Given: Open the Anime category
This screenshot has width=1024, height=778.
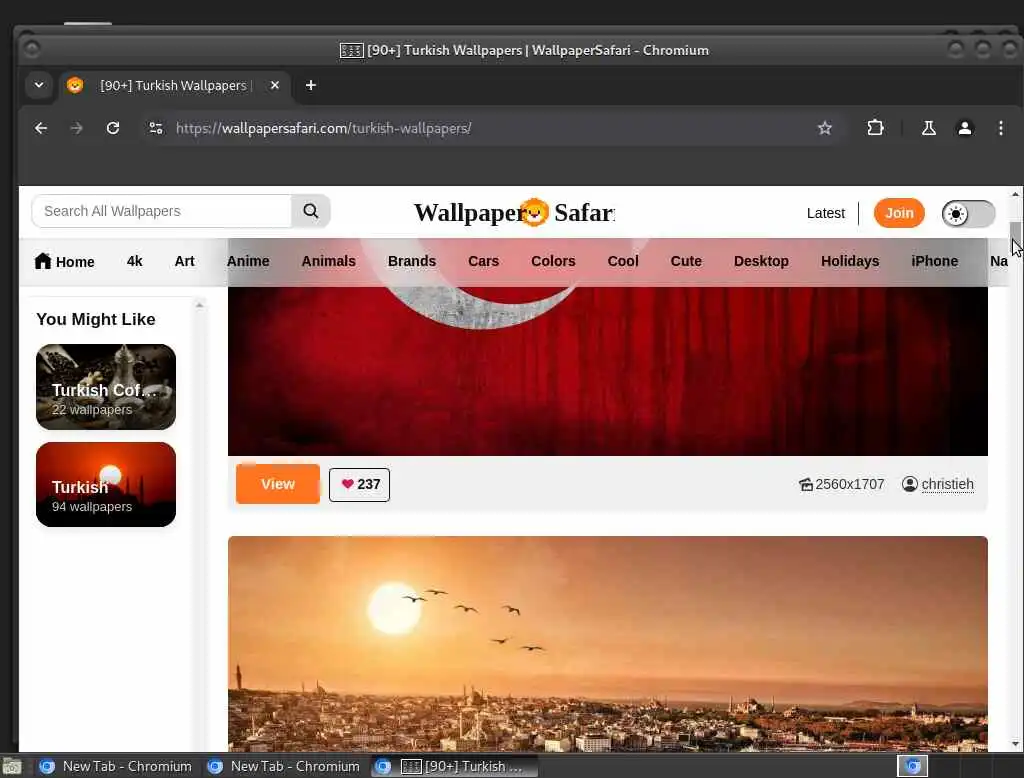Looking at the screenshot, I should (x=248, y=261).
